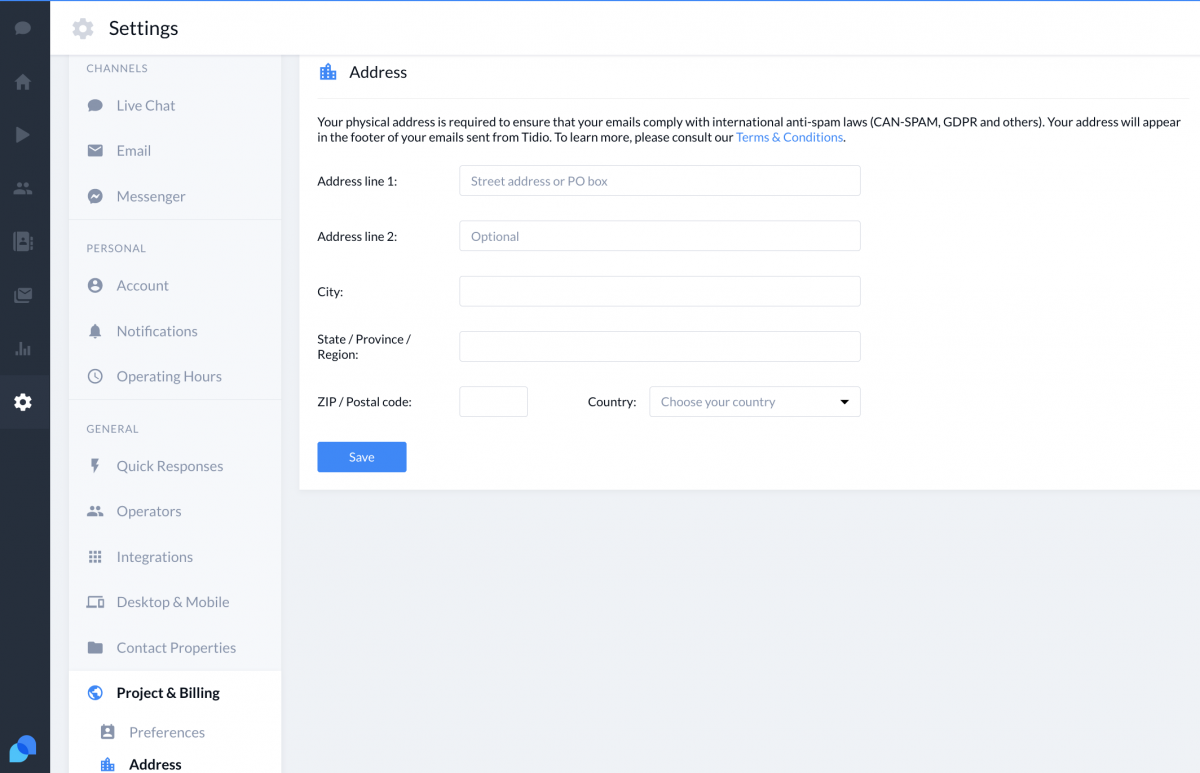
Task: Go to the home dashboard icon
Action: [x=23, y=82]
